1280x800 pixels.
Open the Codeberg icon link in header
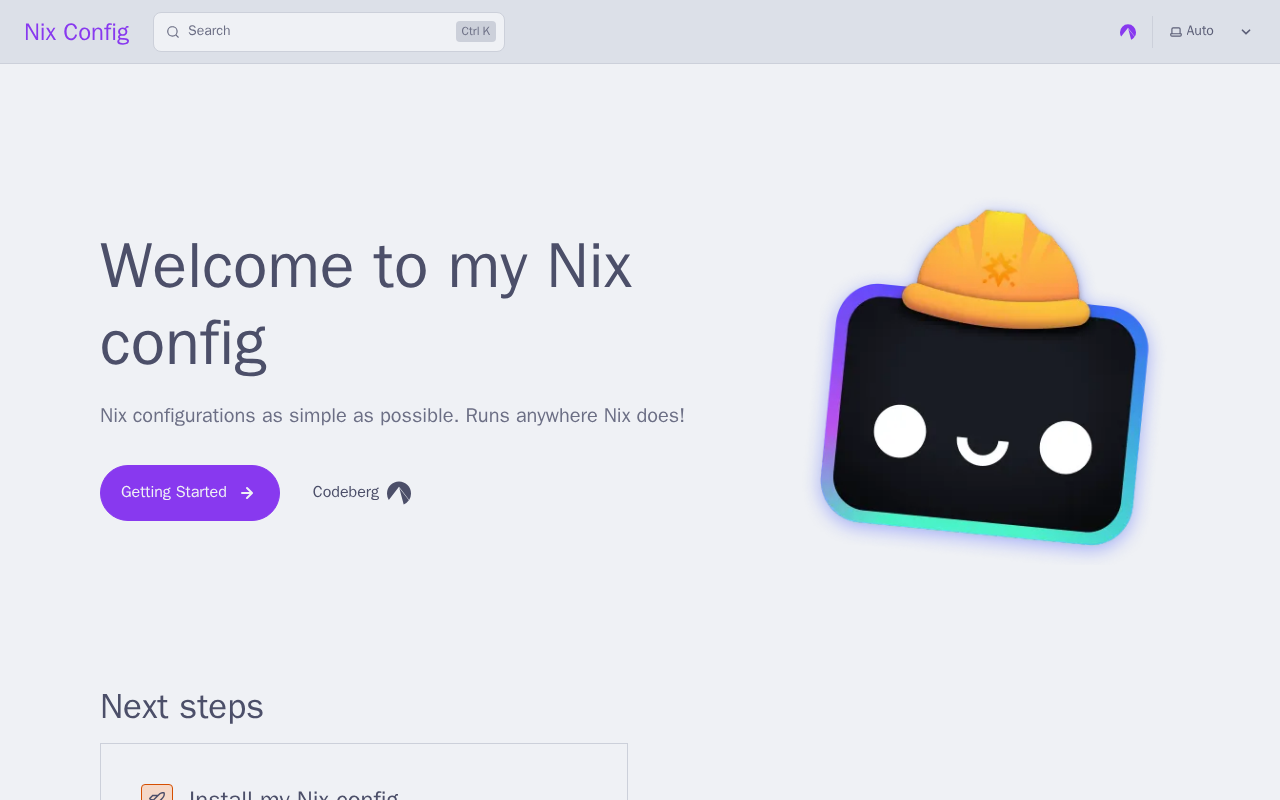[x=1128, y=32]
